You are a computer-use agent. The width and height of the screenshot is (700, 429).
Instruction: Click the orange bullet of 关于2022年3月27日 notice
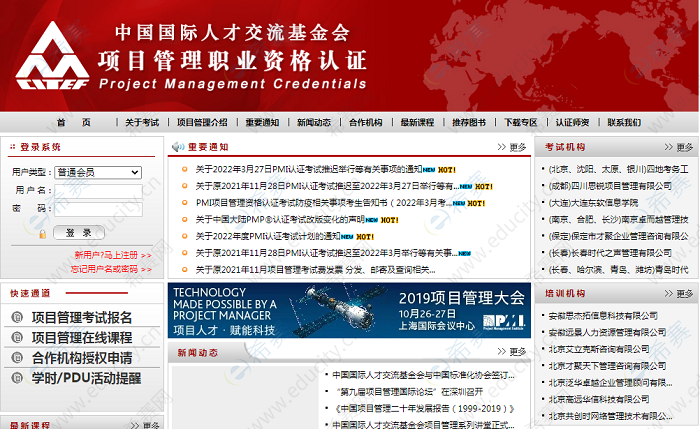click(x=184, y=169)
